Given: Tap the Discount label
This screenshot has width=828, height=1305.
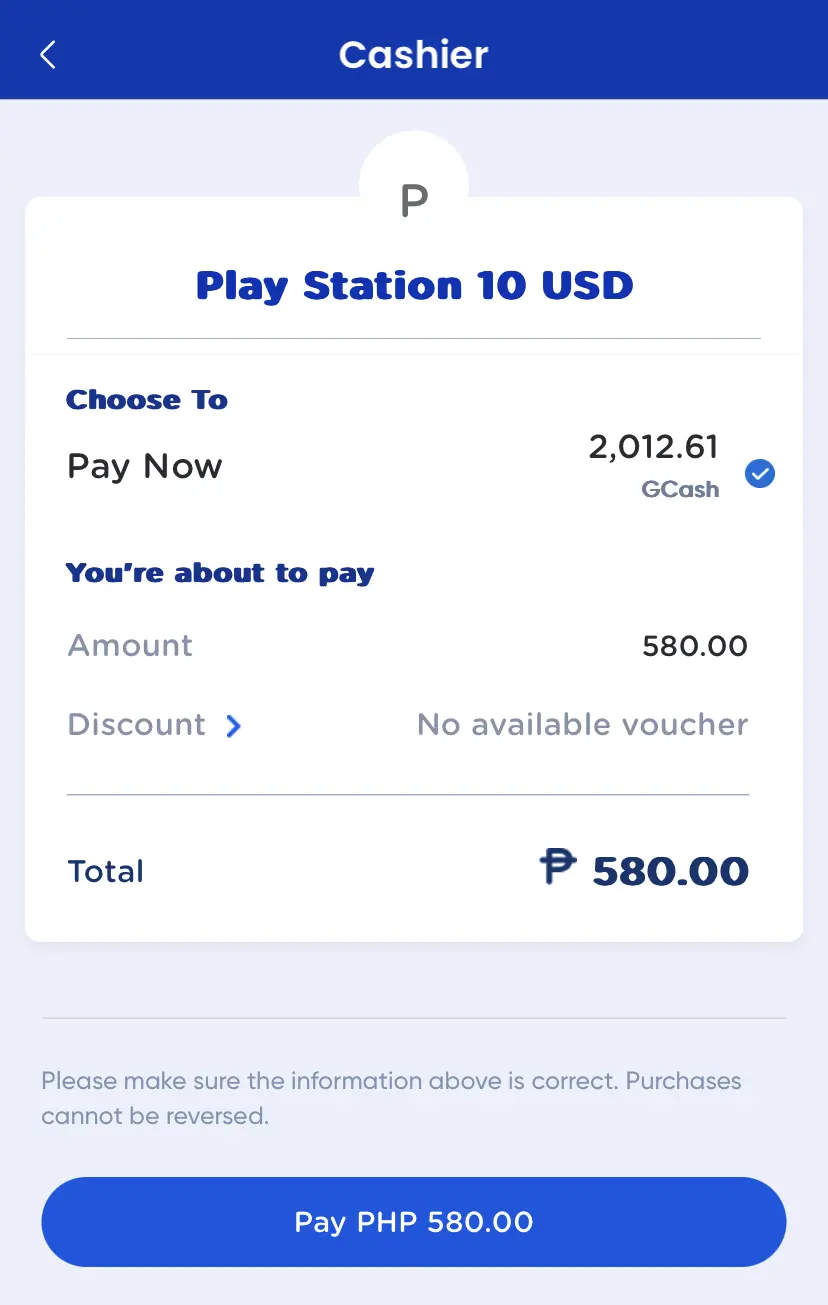Looking at the screenshot, I should (137, 724).
